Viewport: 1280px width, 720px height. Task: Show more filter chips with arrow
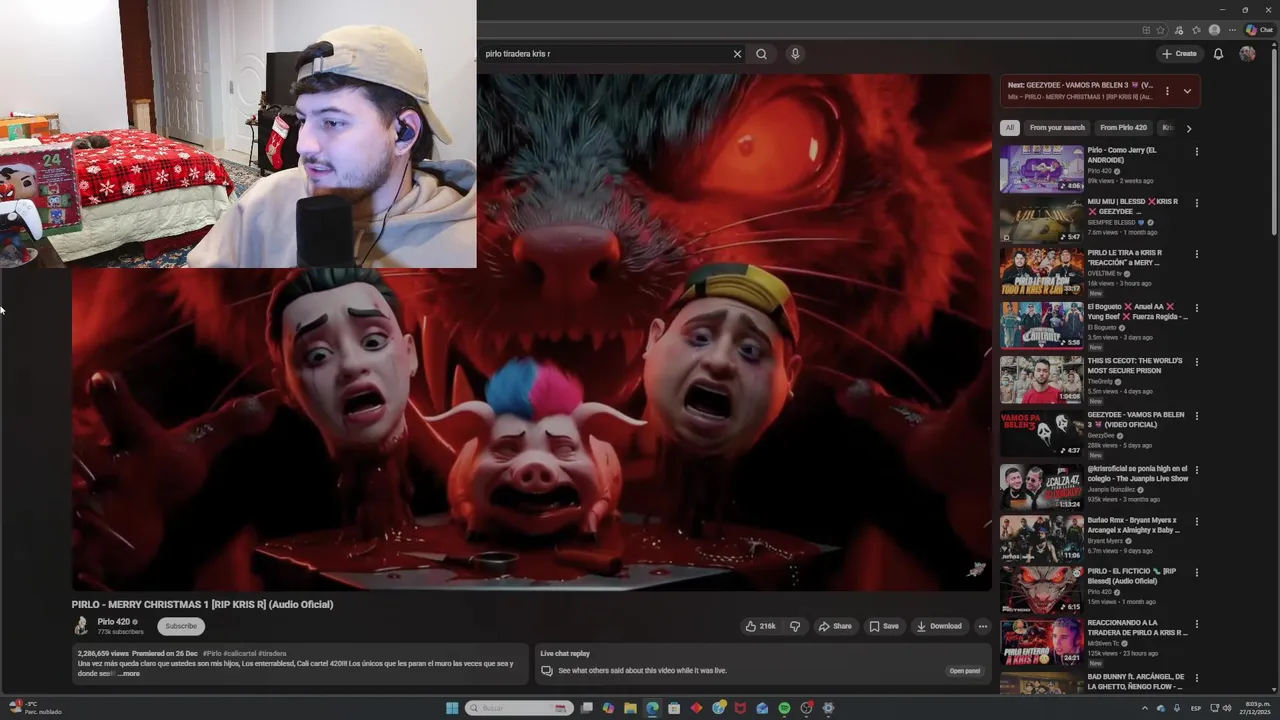coord(1188,128)
